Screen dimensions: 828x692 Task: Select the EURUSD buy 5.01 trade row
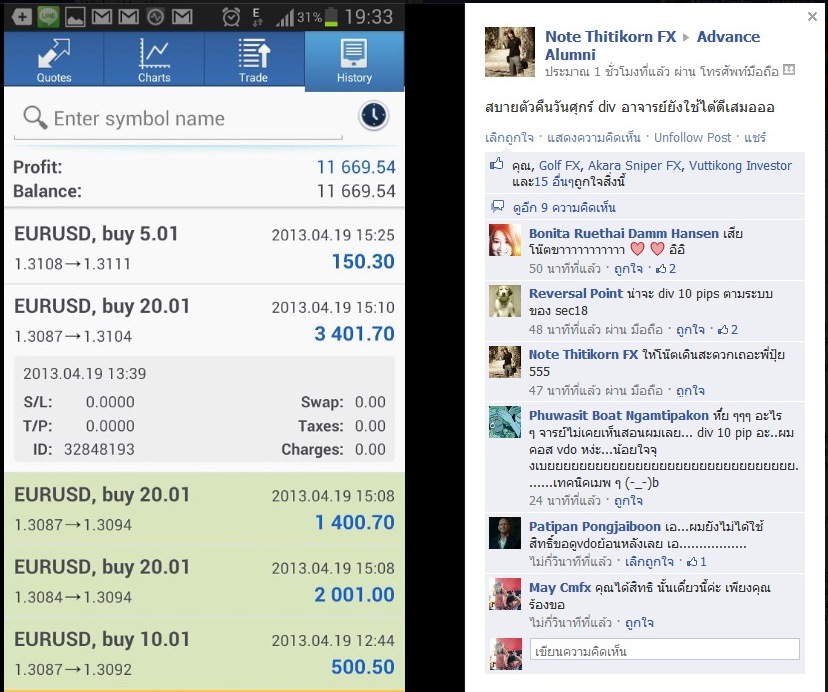pos(204,247)
